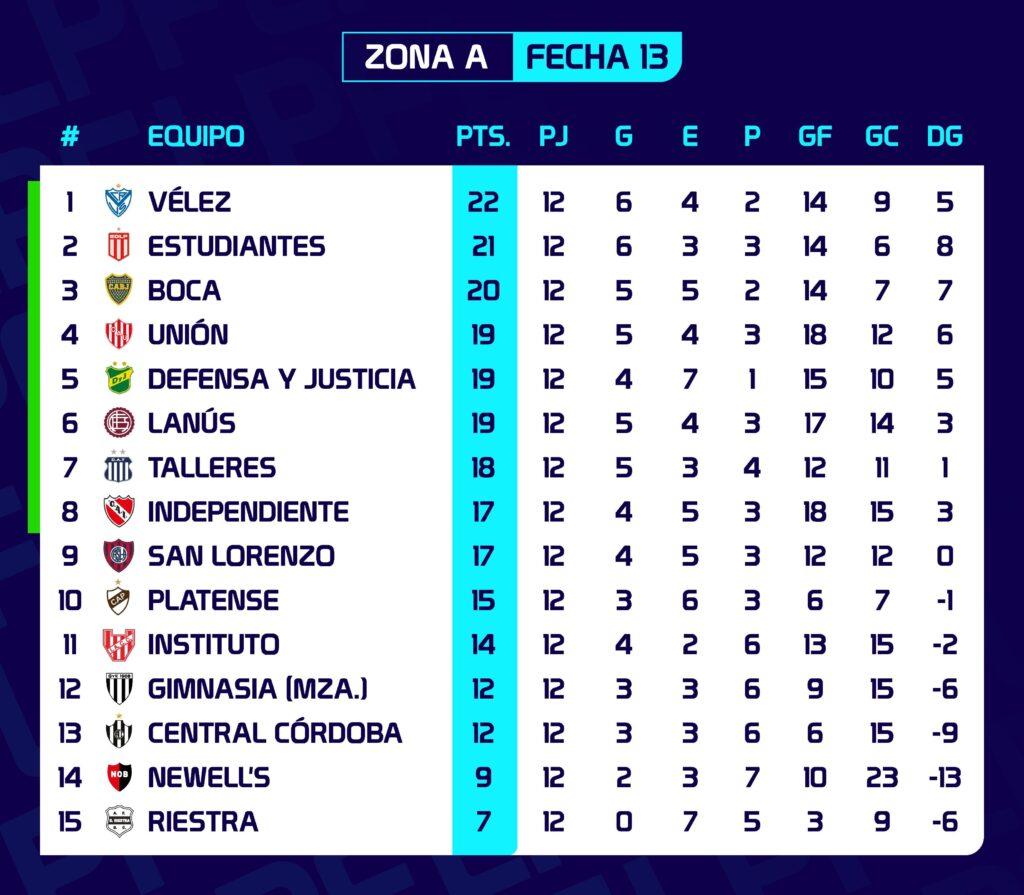Click the green qualification zone bar
This screenshot has width=1024, height=895.
coord(33,356)
